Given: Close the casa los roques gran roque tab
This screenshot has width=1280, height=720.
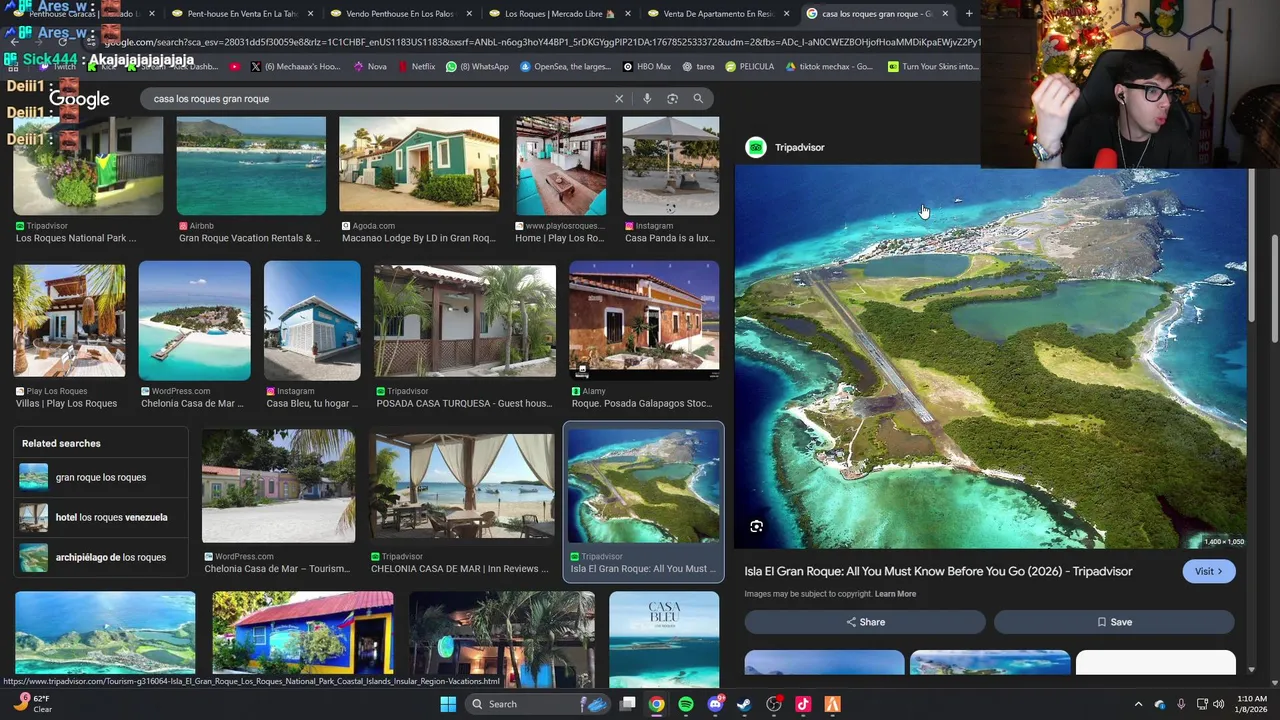Looking at the screenshot, I should click(x=945, y=14).
